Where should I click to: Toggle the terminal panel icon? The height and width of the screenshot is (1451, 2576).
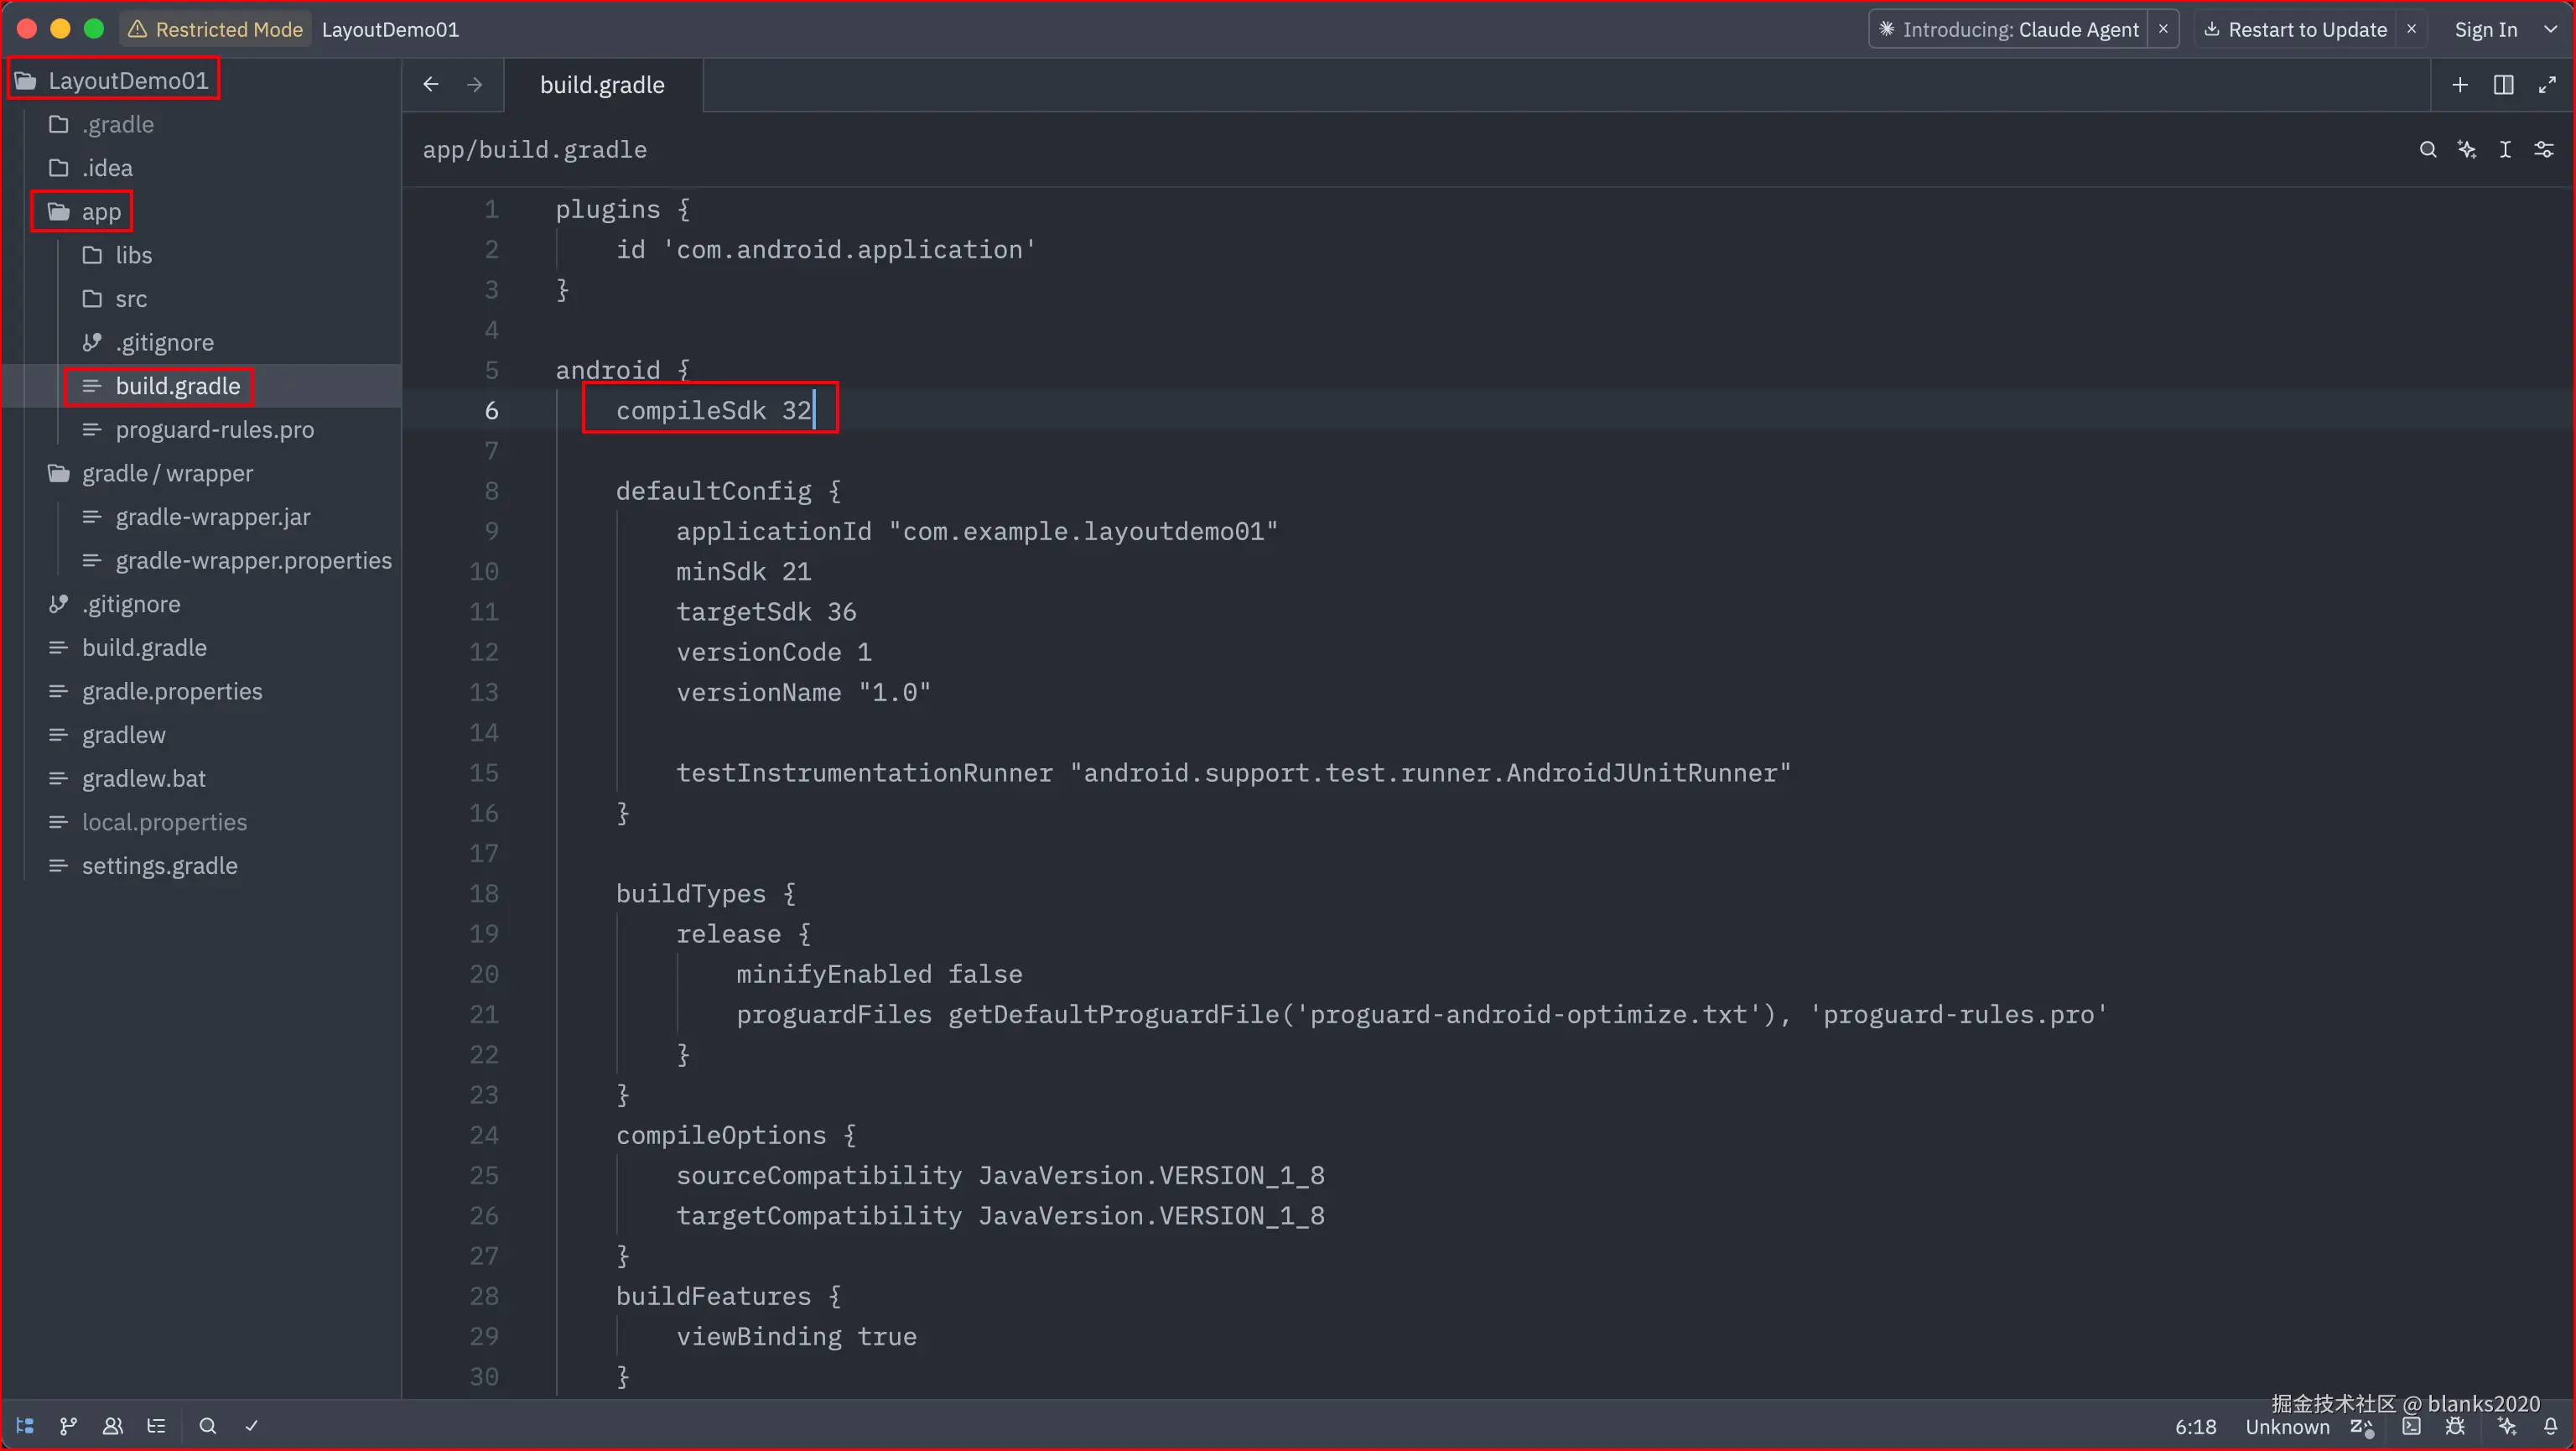(x=2412, y=1427)
